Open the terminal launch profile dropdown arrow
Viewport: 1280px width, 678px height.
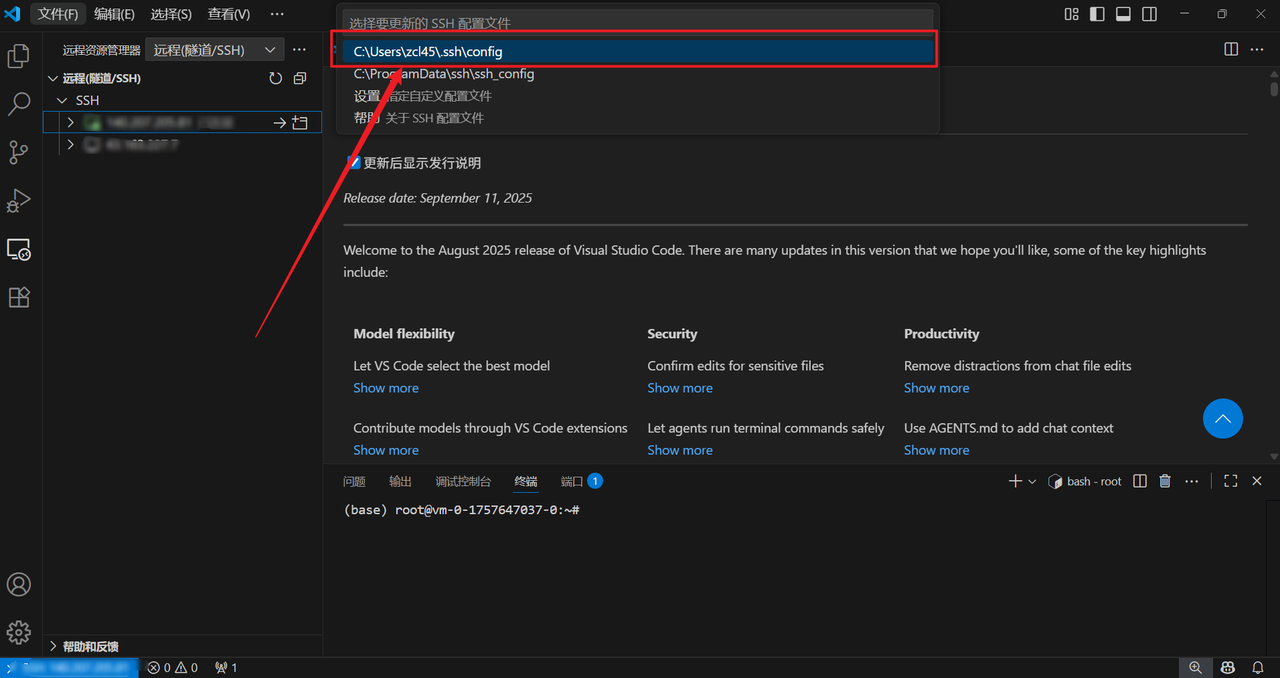pyautogui.click(x=1032, y=481)
